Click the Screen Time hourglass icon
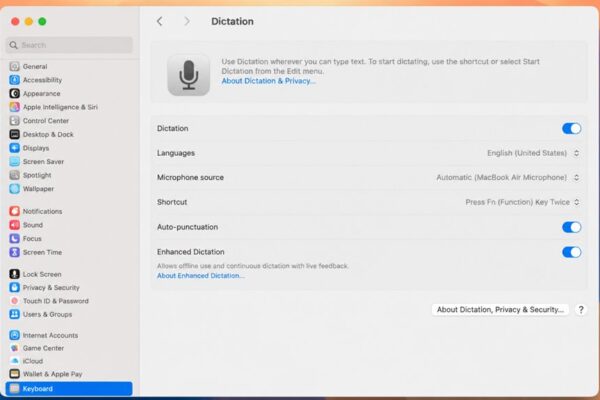This screenshot has width=600, height=400. tap(15, 252)
